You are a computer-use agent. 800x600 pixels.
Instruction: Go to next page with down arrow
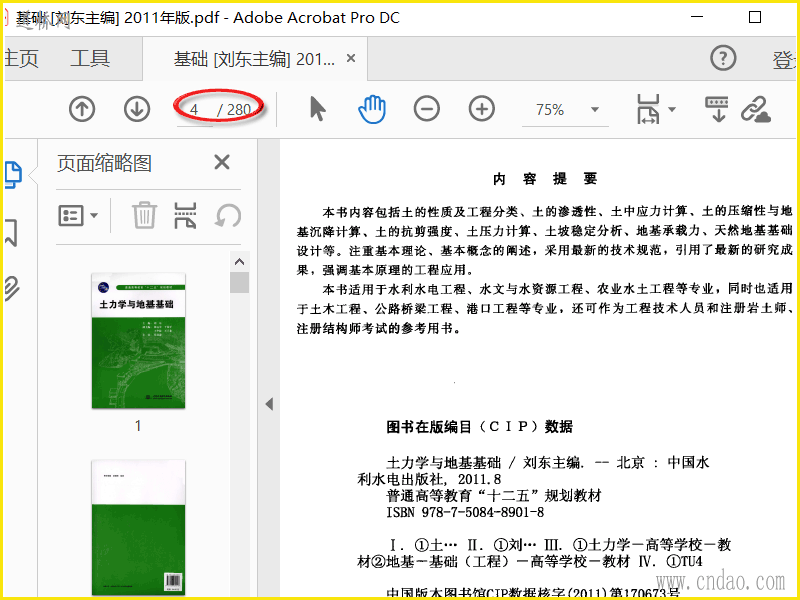coord(137,109)
